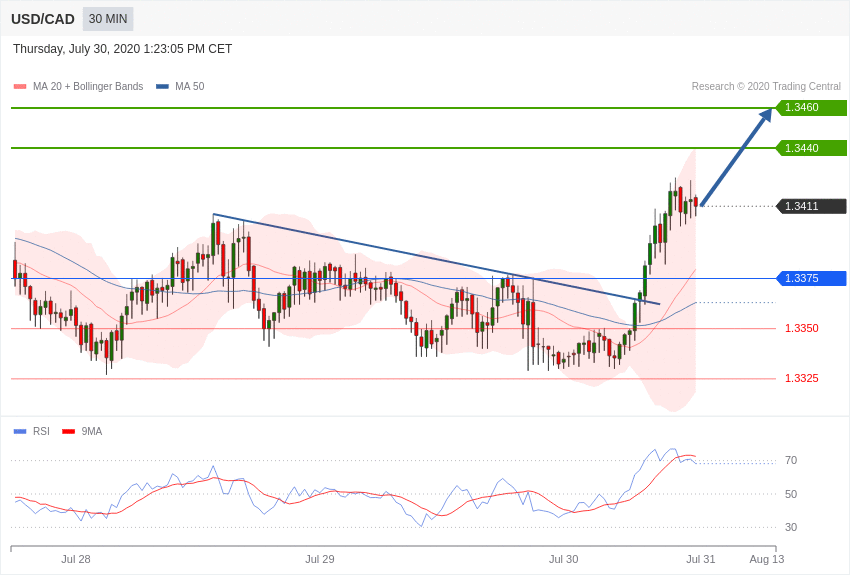Click the 1.3375 blue pivot label
Viewport: 850px width, 576px height.
click(x=812, y=279)
